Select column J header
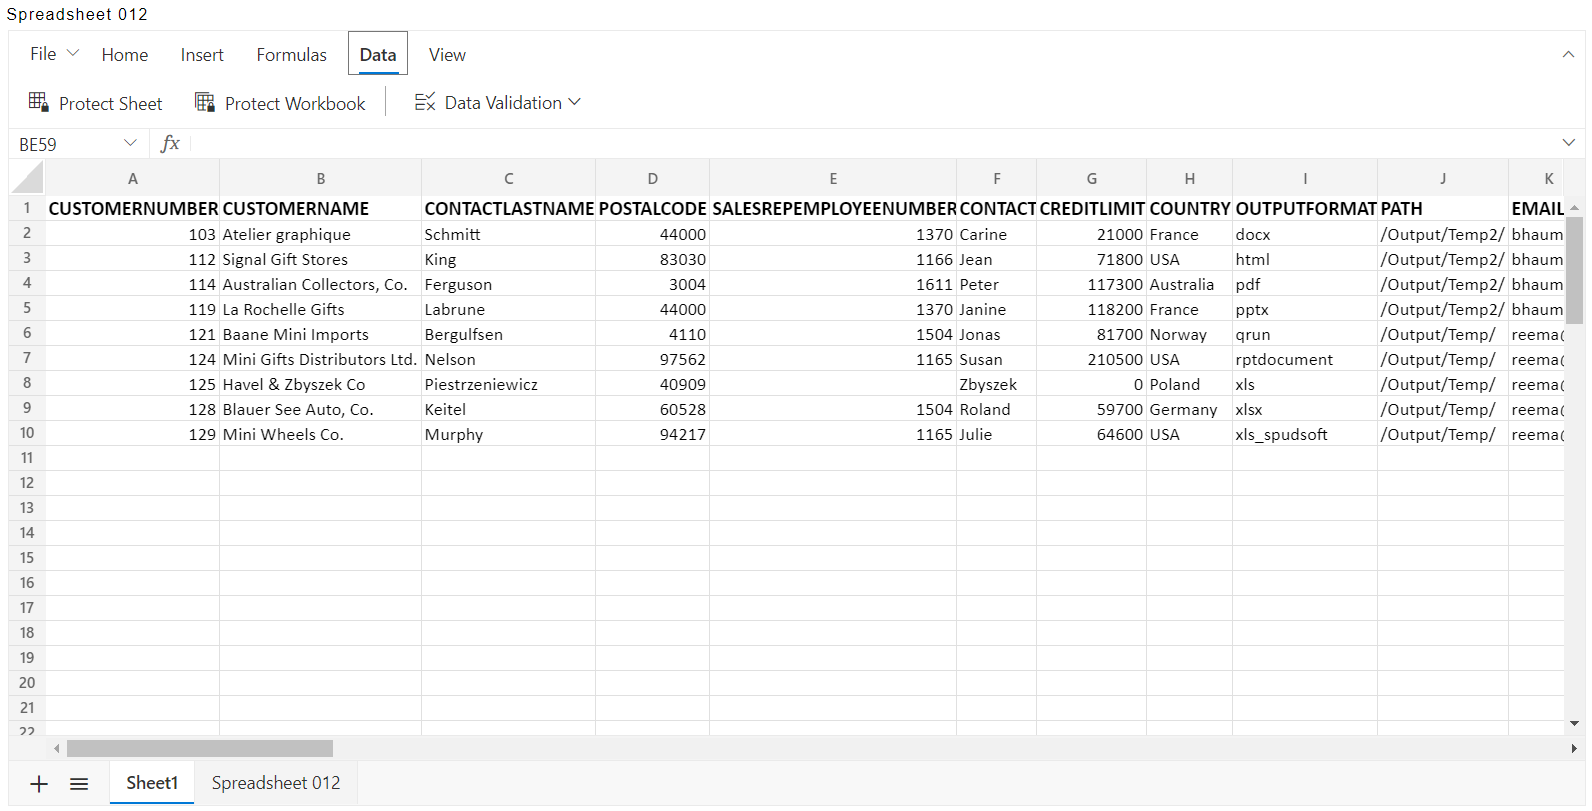This screenshot has width=1592, height=811. (1443, 178)
